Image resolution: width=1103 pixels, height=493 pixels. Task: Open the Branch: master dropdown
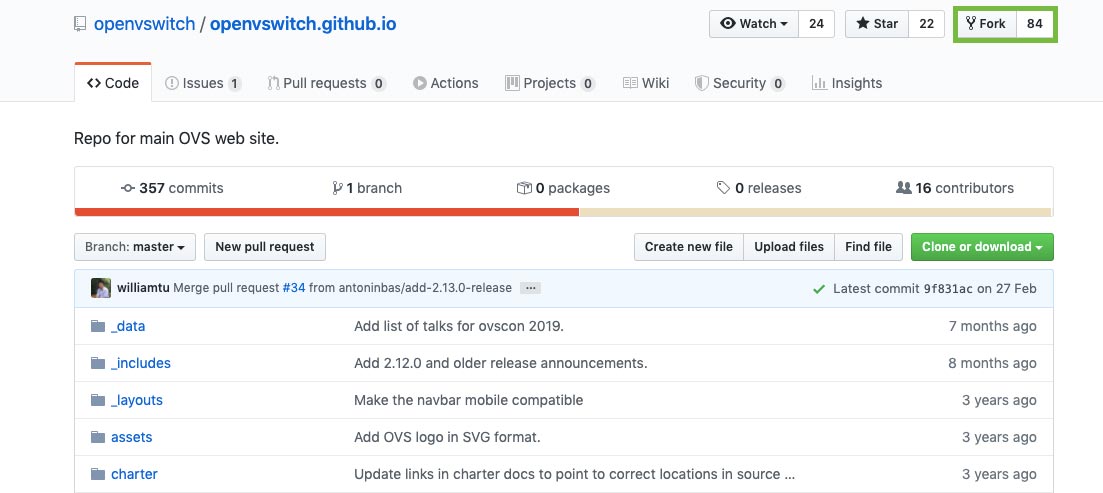(135, 247)
